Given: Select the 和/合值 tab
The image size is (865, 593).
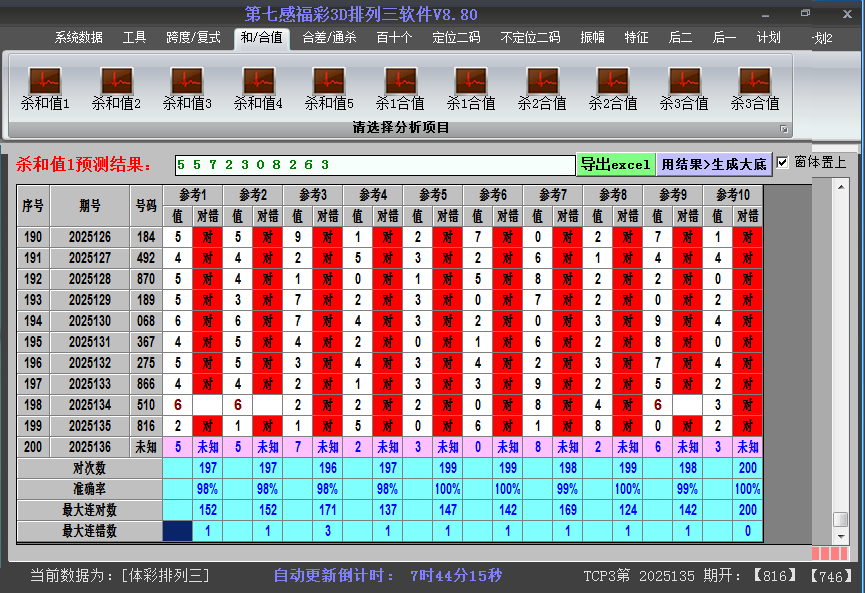Looking at the screenshot, I should click(261, 38).
